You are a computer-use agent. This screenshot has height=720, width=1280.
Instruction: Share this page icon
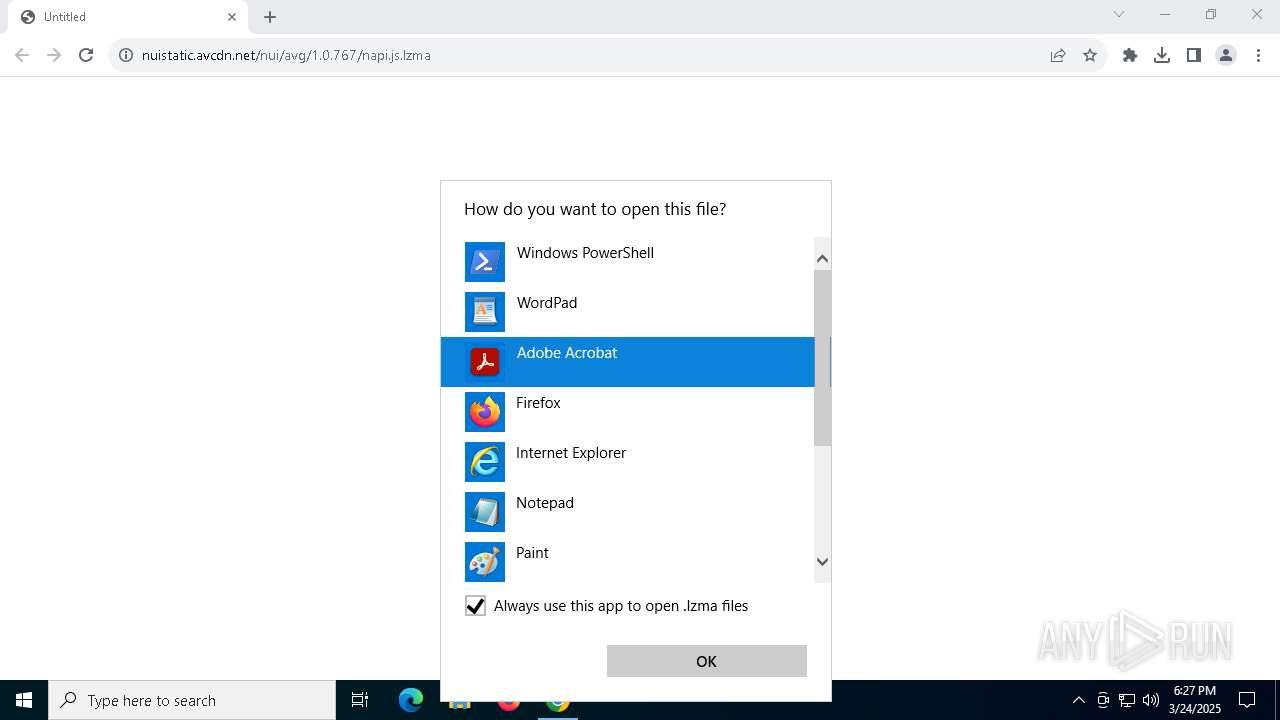[1058, 55]
